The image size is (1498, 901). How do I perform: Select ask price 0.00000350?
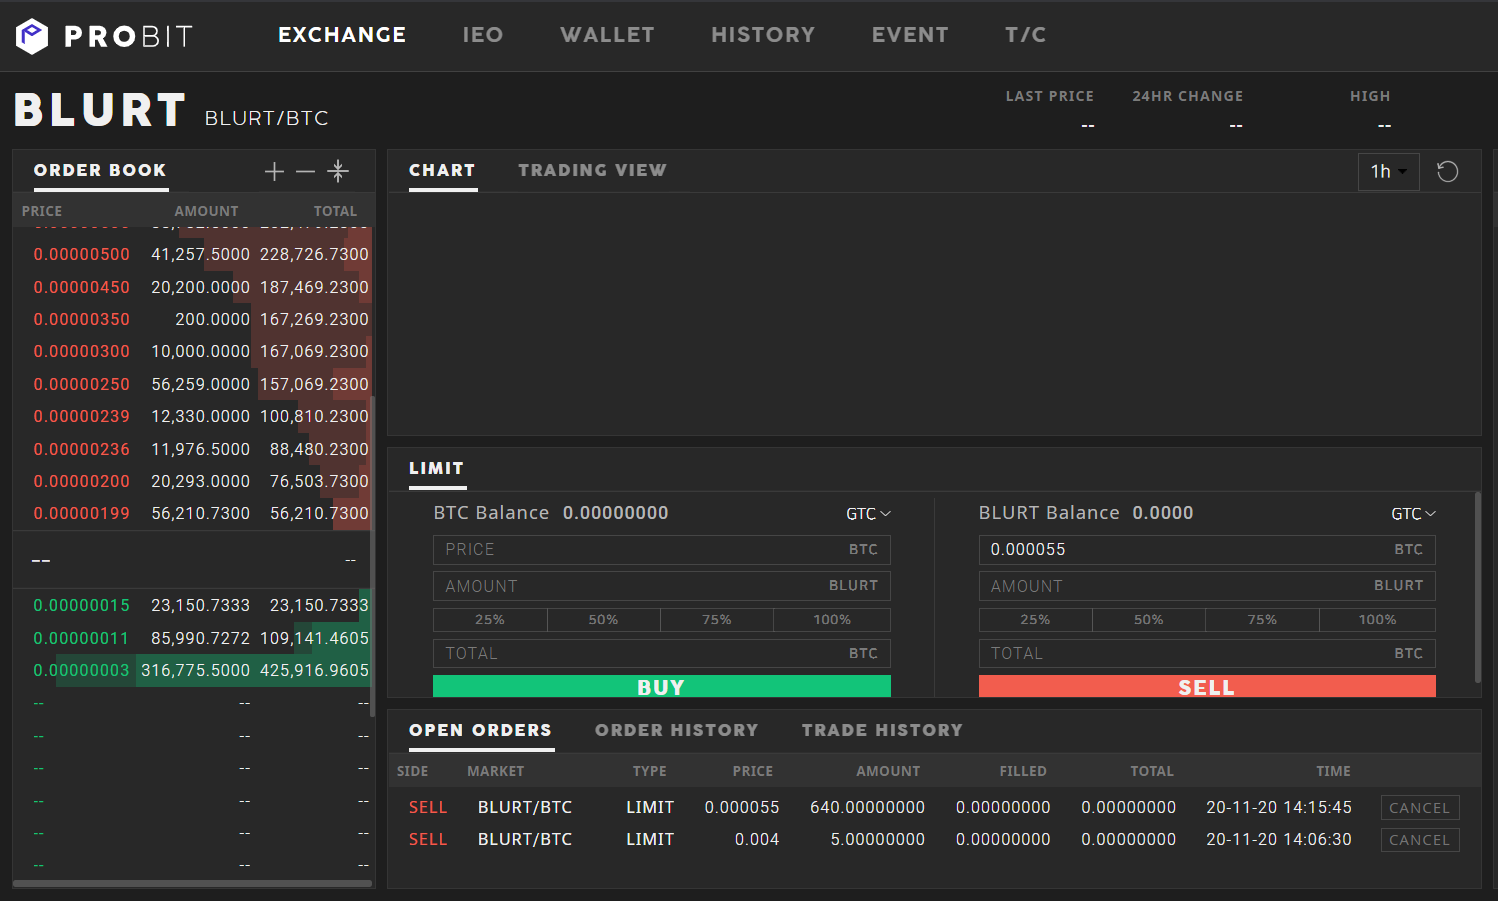click(x=82, y=320)
